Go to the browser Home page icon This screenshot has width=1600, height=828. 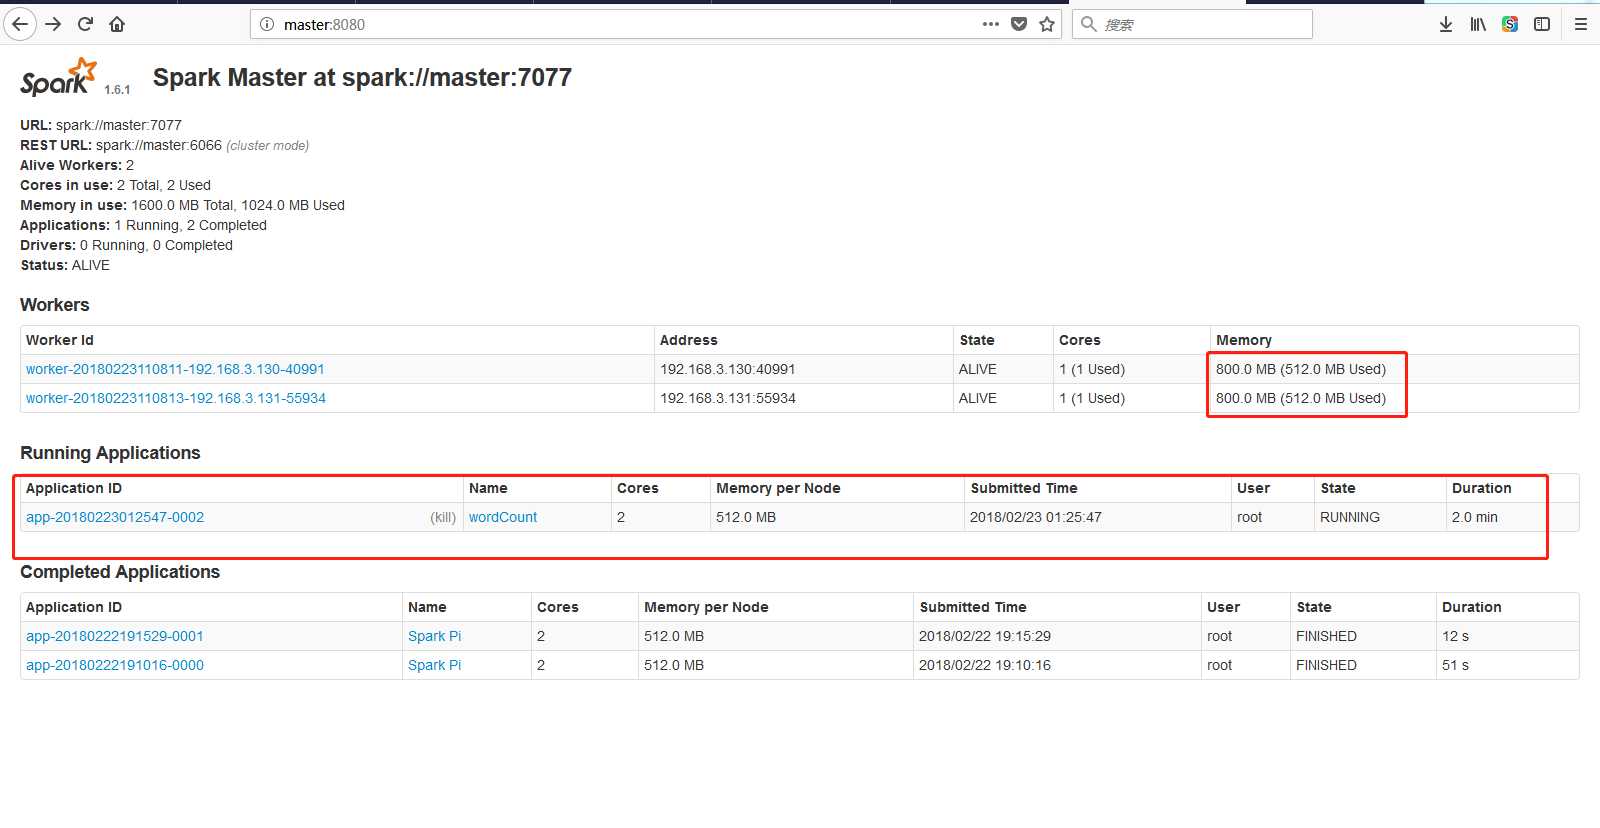click(x=117, y=24)
